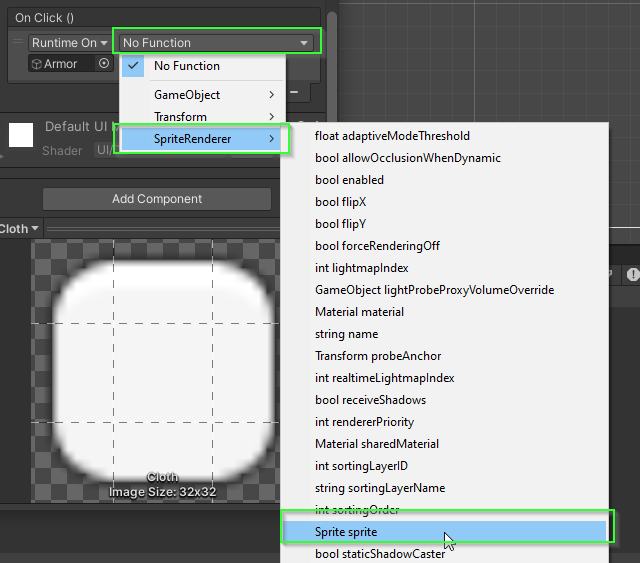Click the error icon in the console bar
The height and width of the screenshot is (563, 640).
click(x=632, y=273)
